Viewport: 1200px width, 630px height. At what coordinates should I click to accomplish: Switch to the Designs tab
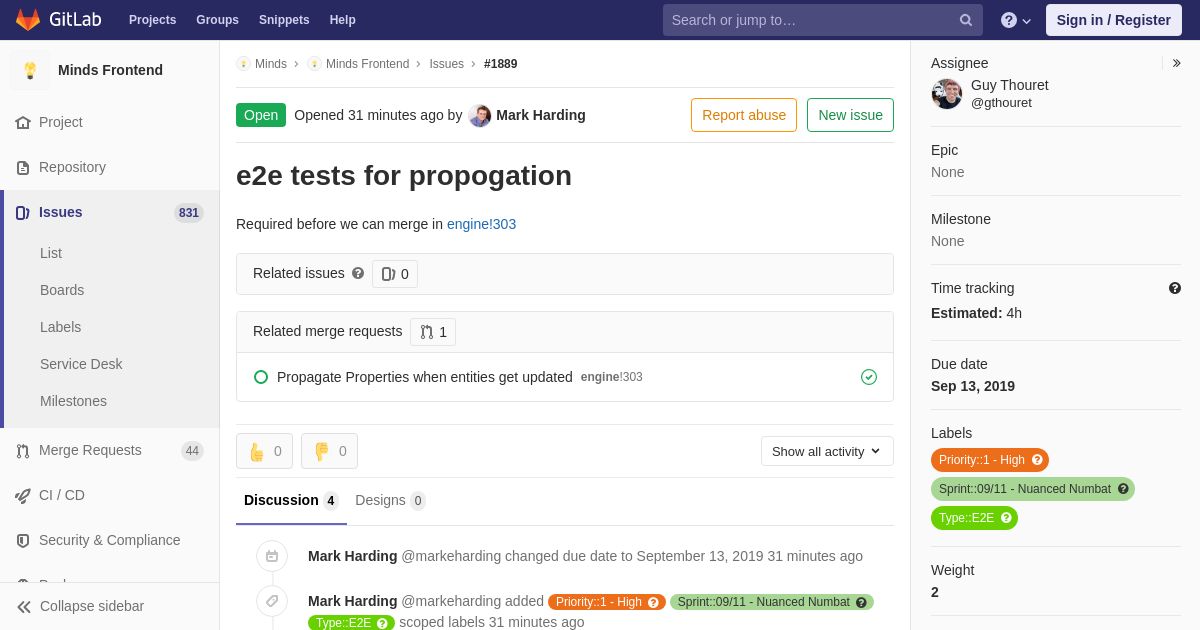389,500
